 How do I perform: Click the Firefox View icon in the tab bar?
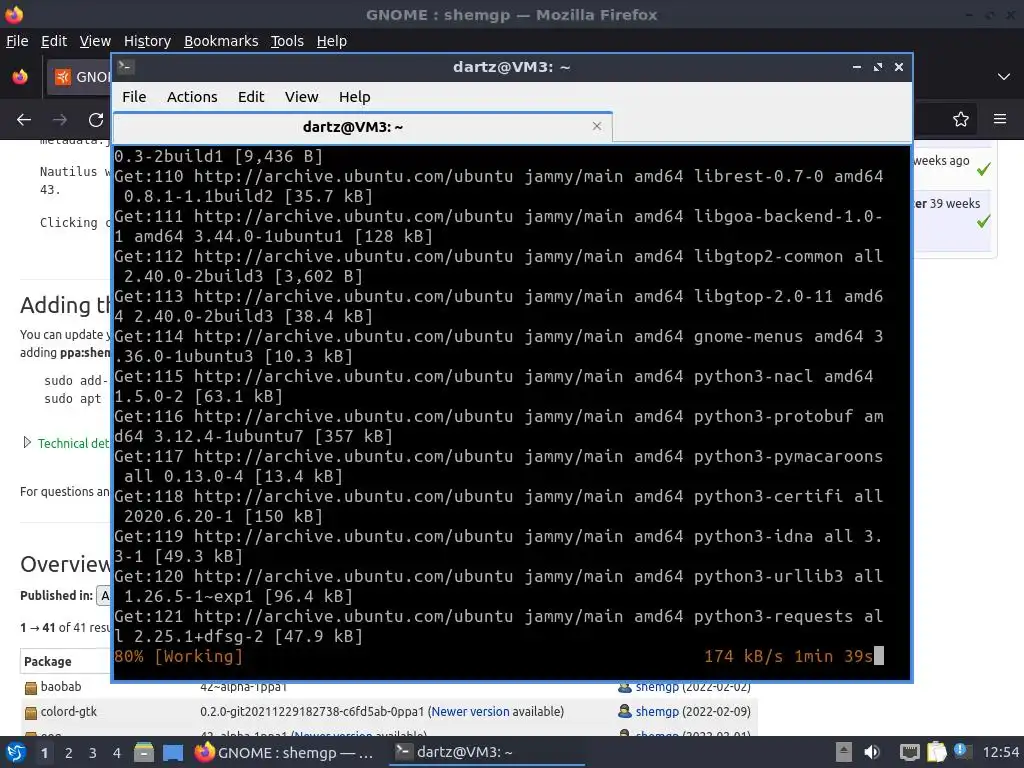click(20, 76)
